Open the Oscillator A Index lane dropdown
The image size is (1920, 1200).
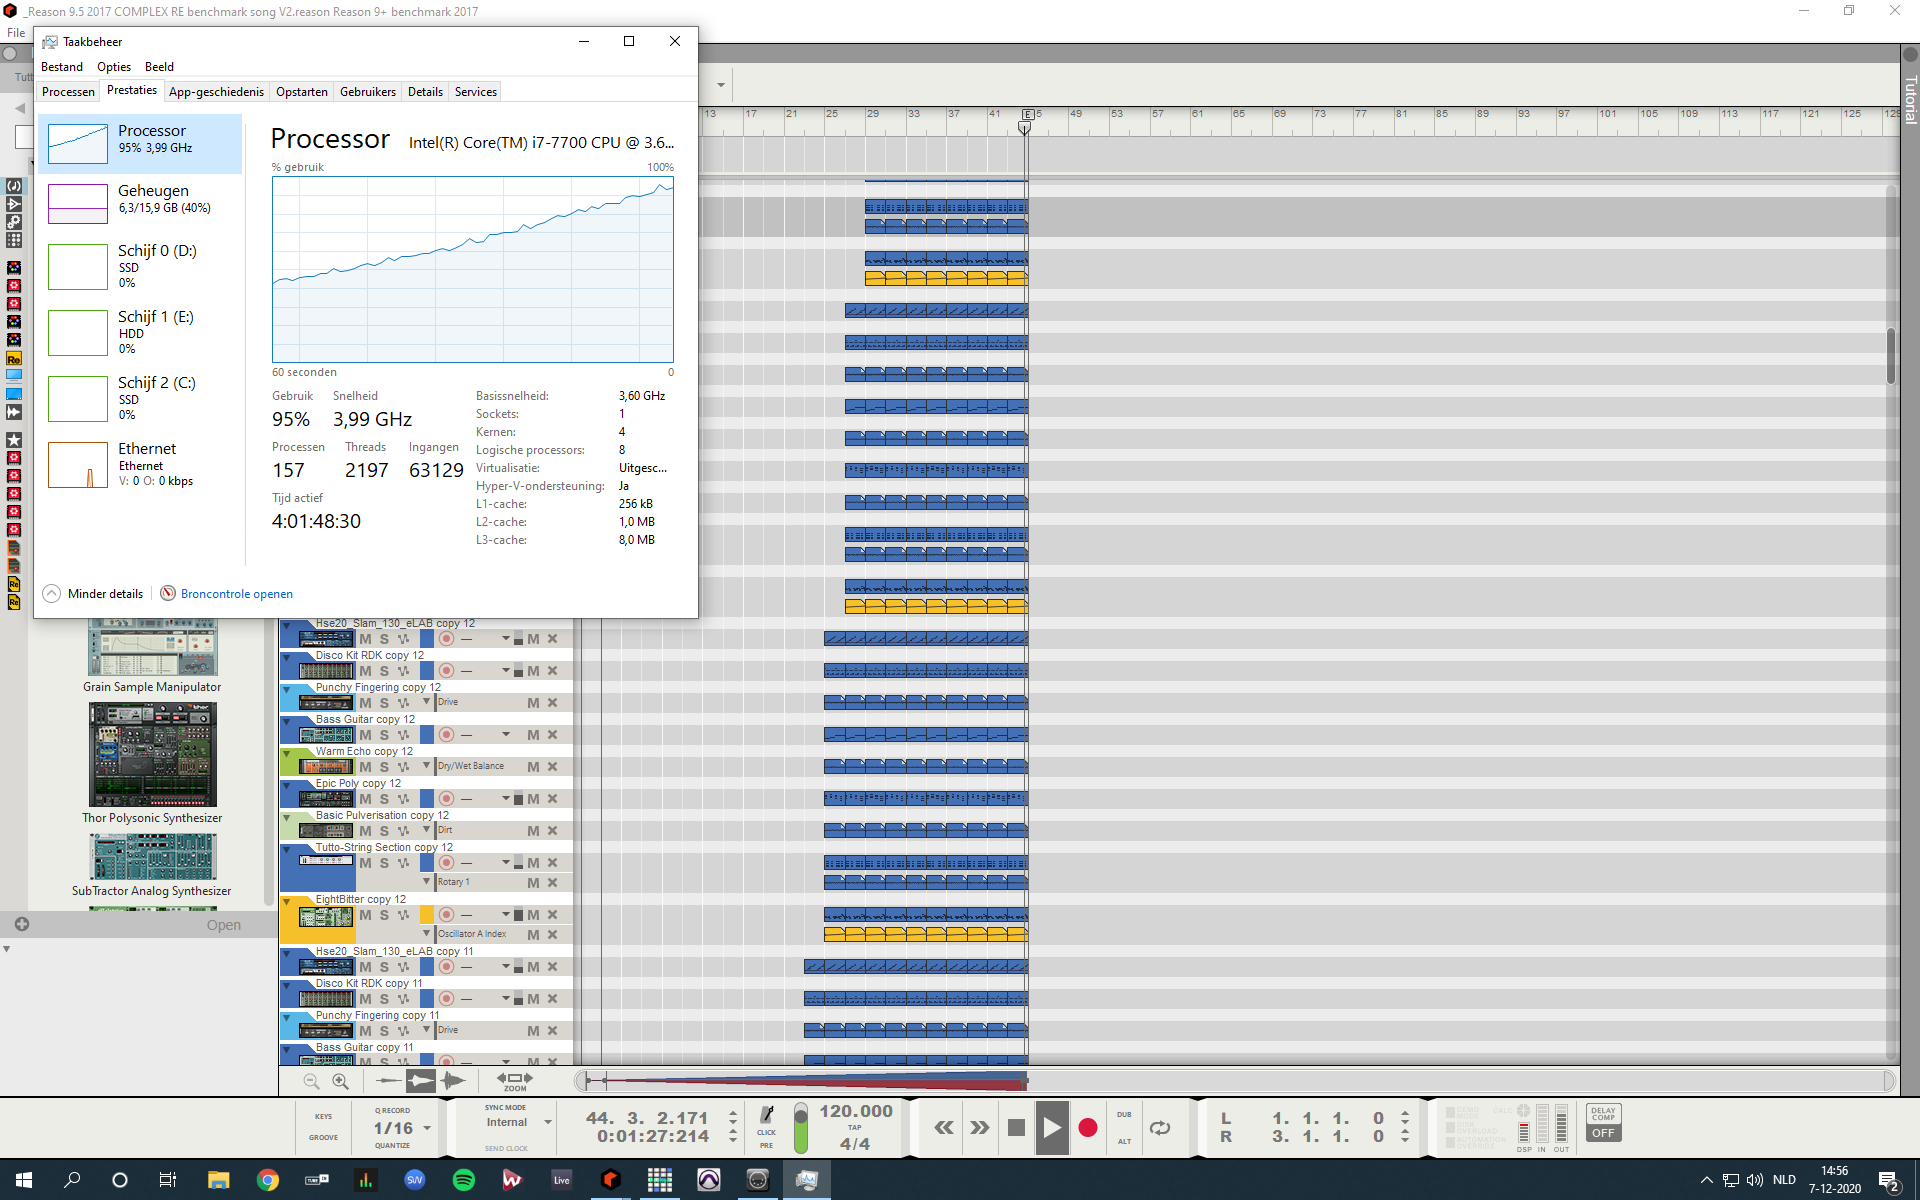click(427, 934)
